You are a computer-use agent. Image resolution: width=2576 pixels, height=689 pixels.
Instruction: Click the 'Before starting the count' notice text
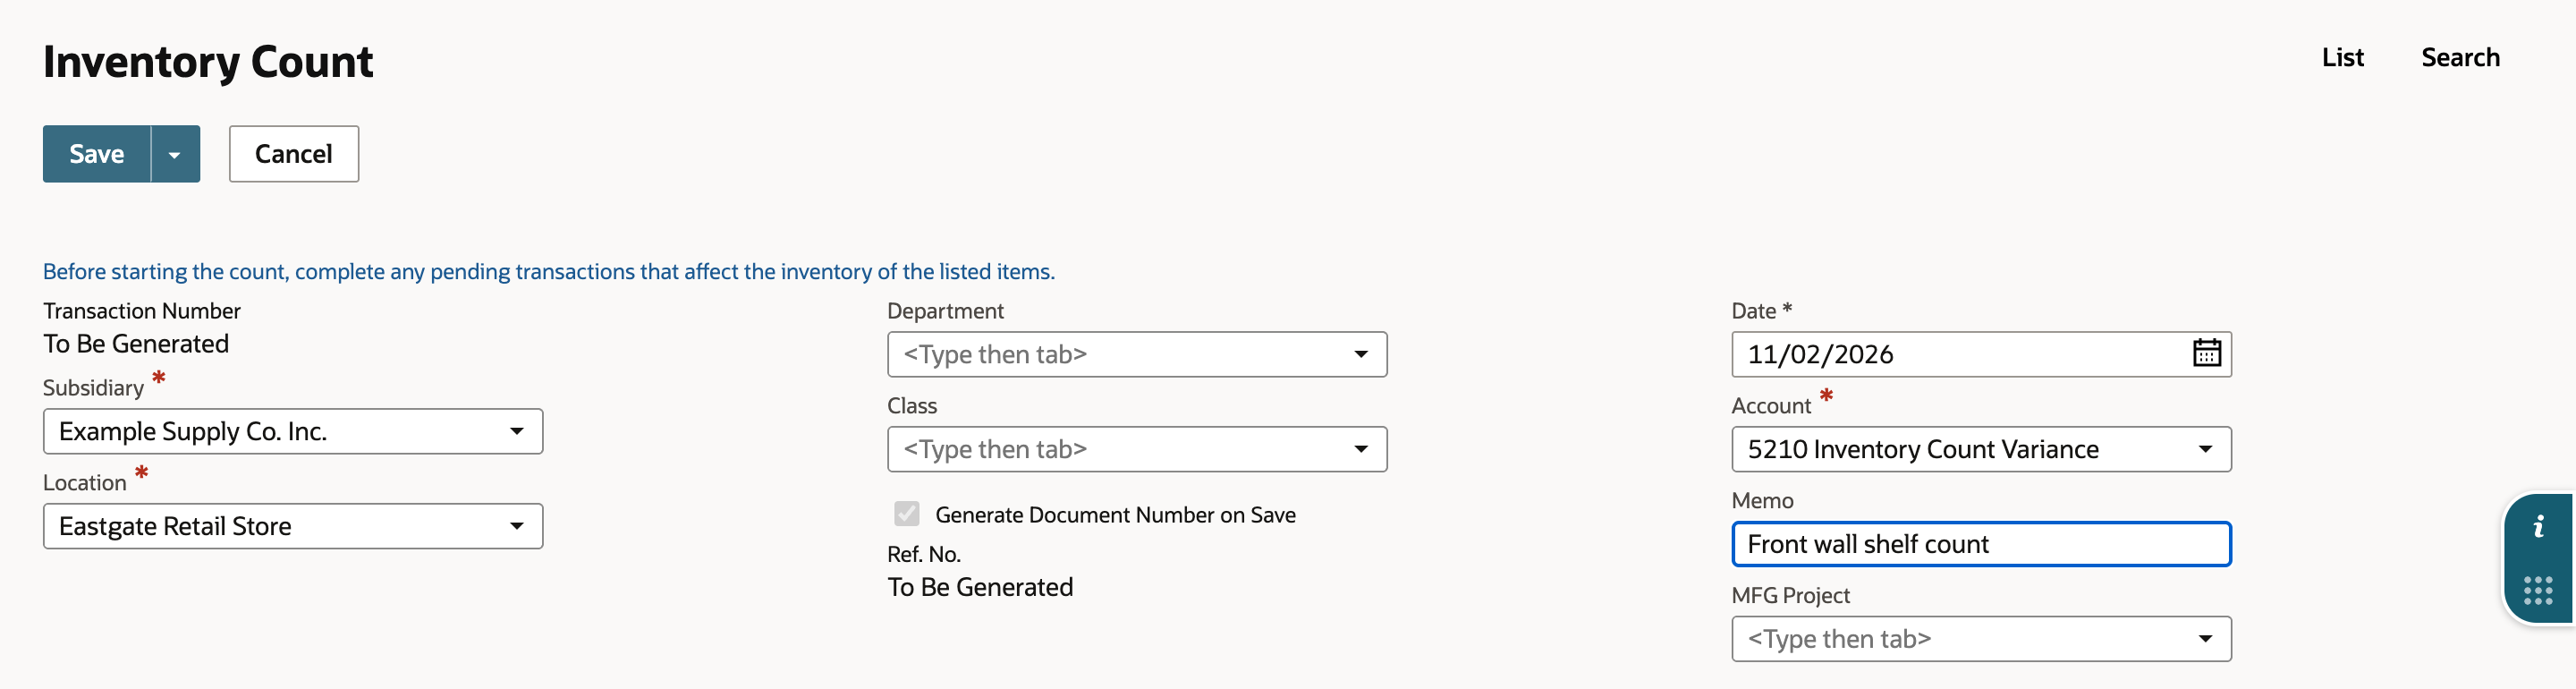549,271
